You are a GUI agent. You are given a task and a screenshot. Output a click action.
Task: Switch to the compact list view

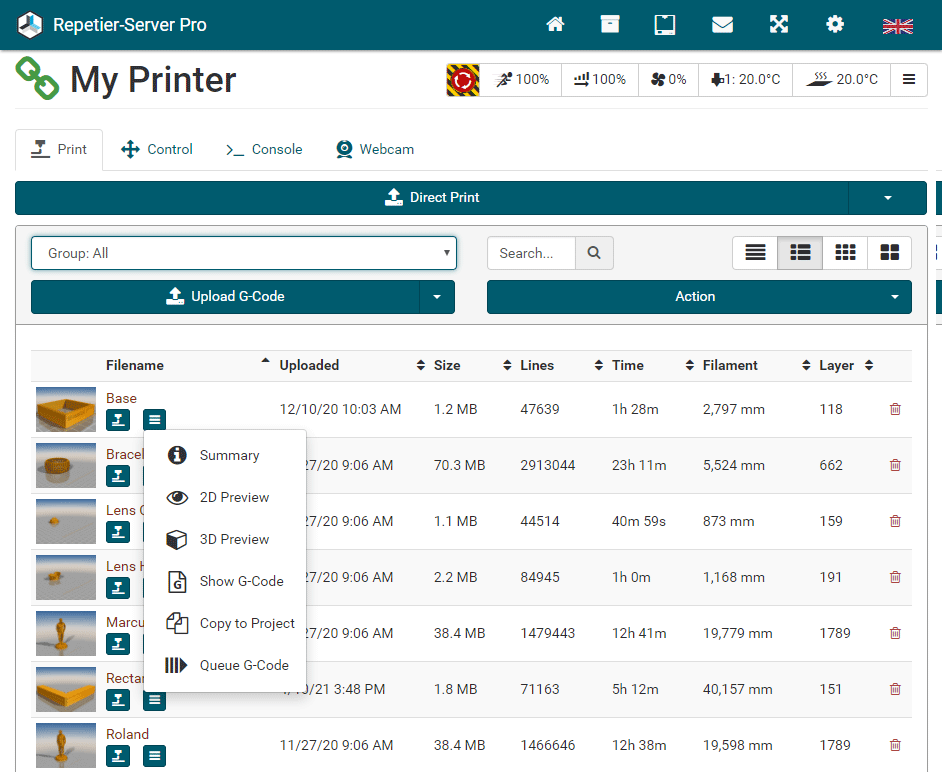tap(755, 253)
